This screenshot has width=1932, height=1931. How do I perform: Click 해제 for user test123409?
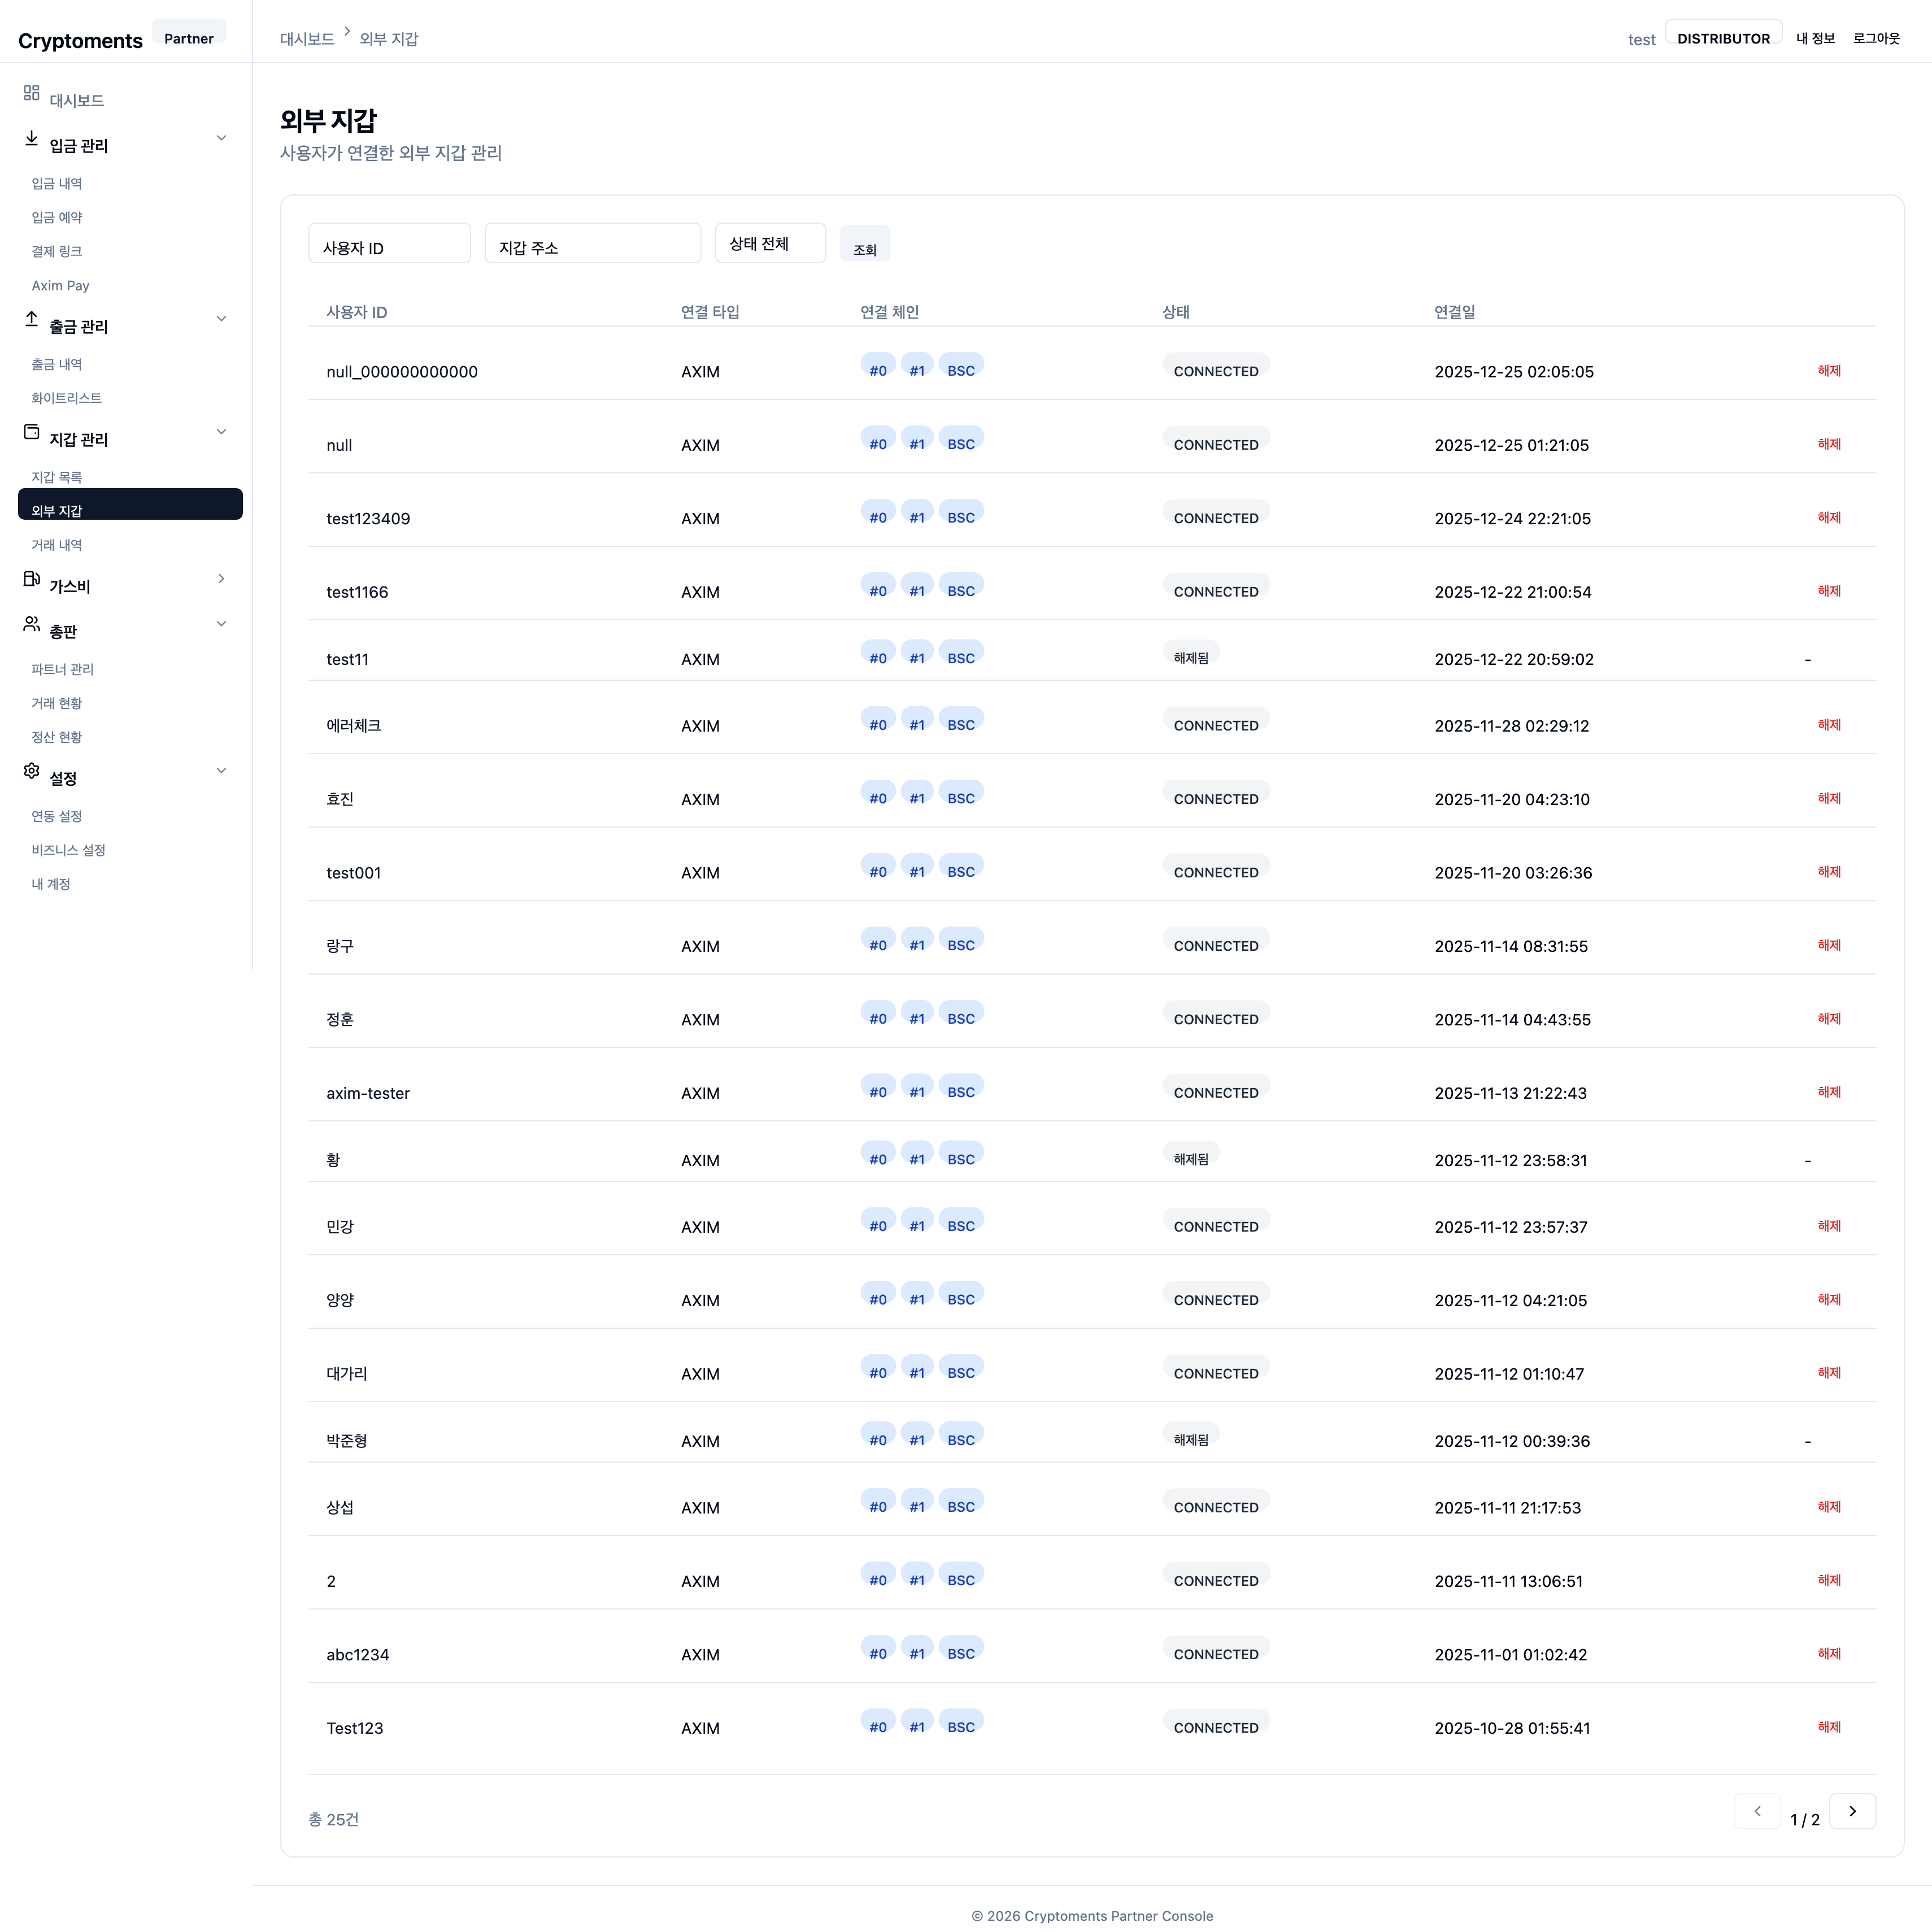click(1829, 518)
